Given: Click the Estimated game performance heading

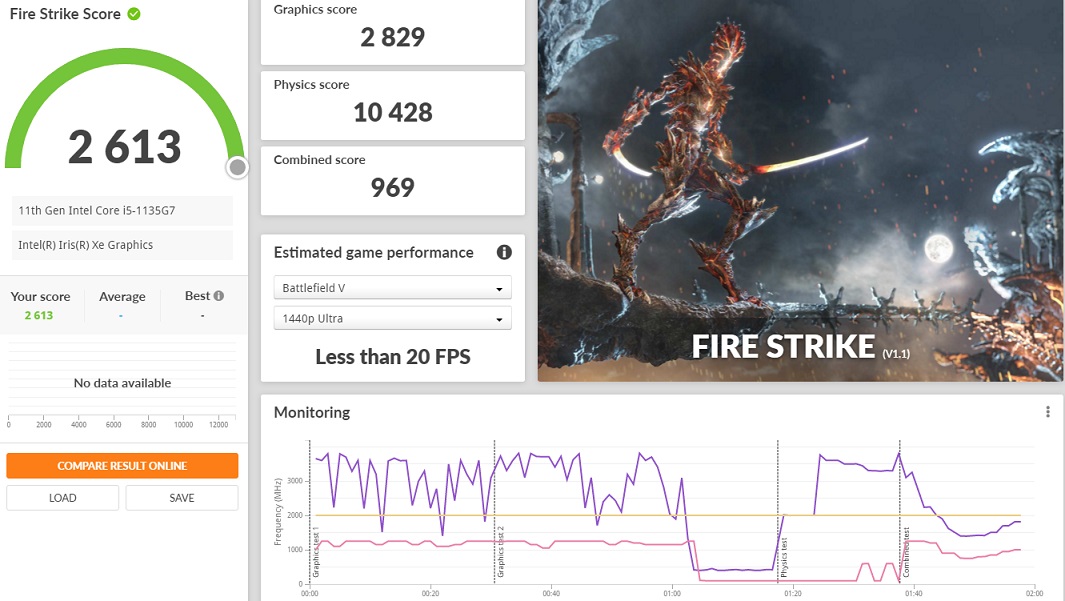Looking at the screenshot, I should point(374,253).
